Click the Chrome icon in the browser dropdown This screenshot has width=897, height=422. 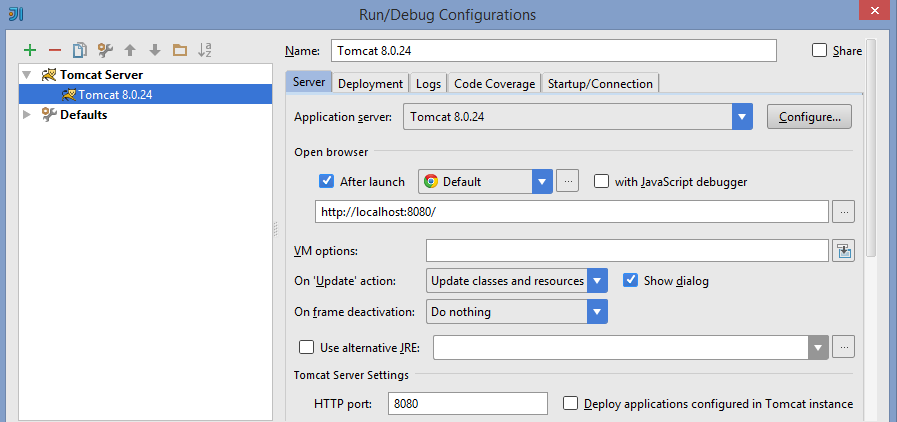[431, 182]
